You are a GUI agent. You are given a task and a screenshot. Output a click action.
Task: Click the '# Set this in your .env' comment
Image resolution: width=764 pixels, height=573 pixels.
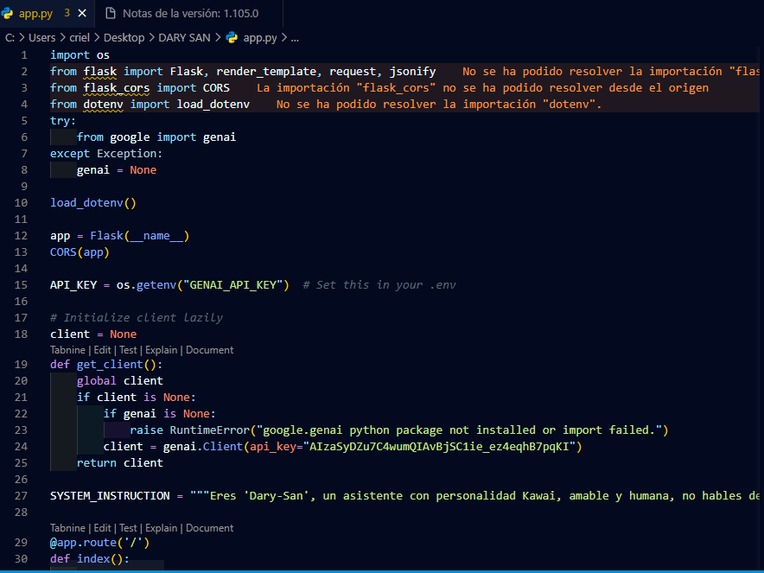tap(379, 285)
